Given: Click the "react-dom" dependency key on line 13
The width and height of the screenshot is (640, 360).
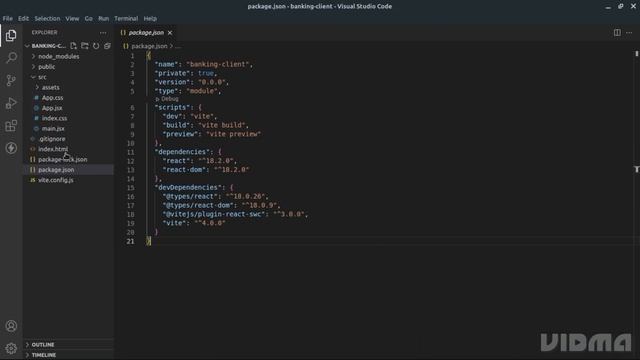Looking at the screenshot, I should (x=184, y=169).
